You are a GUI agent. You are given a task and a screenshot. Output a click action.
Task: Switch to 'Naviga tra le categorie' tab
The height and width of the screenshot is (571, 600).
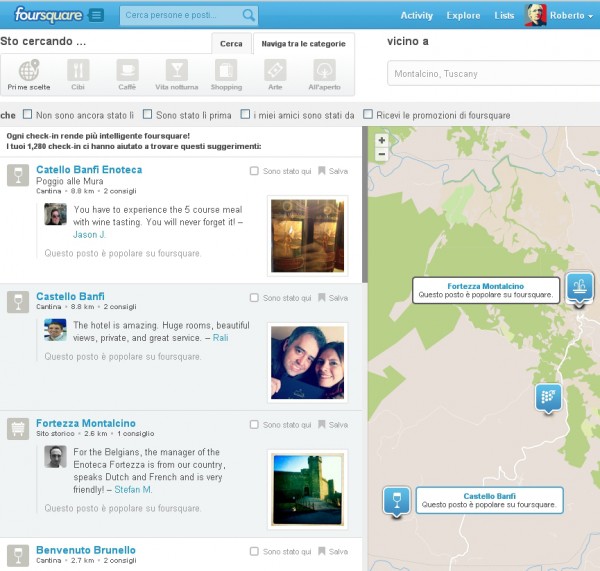tap(303, 44)
